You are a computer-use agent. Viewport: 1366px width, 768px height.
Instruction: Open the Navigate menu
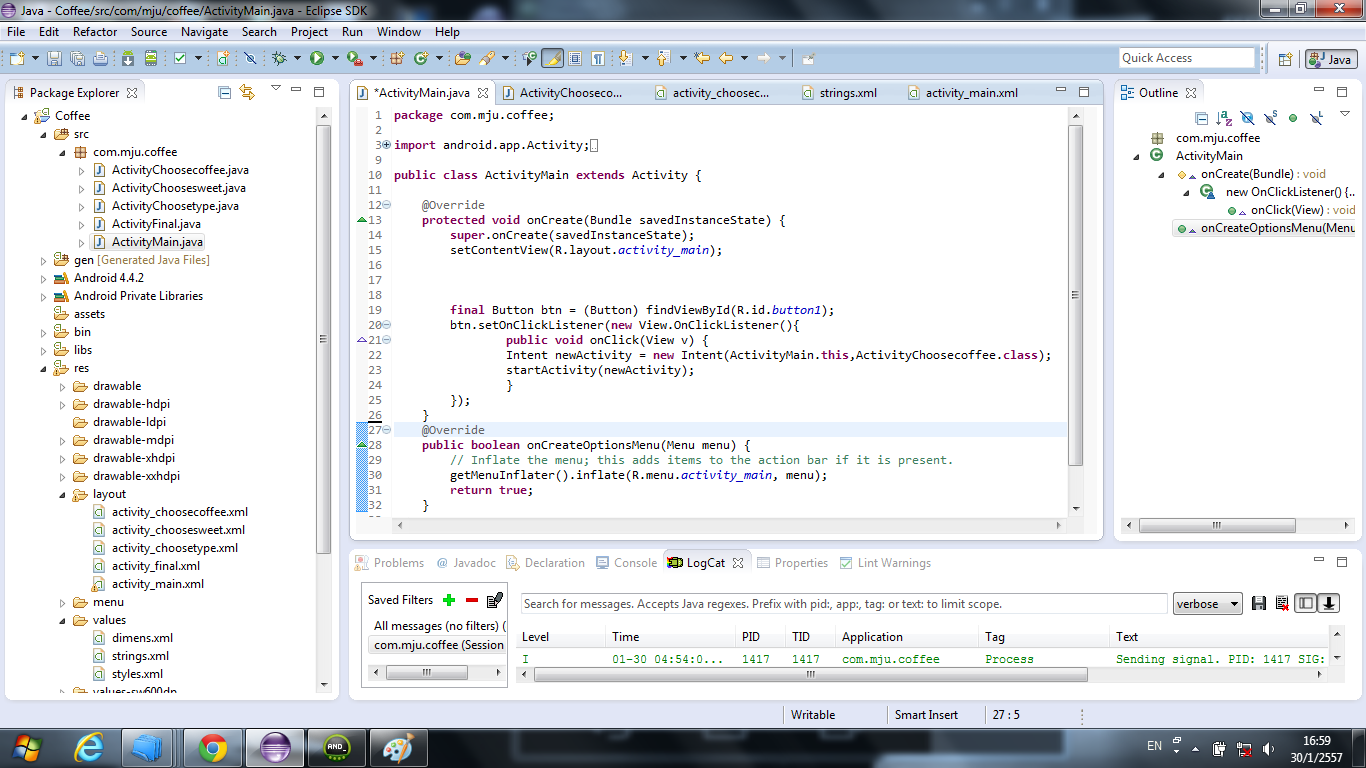[204, 32]
